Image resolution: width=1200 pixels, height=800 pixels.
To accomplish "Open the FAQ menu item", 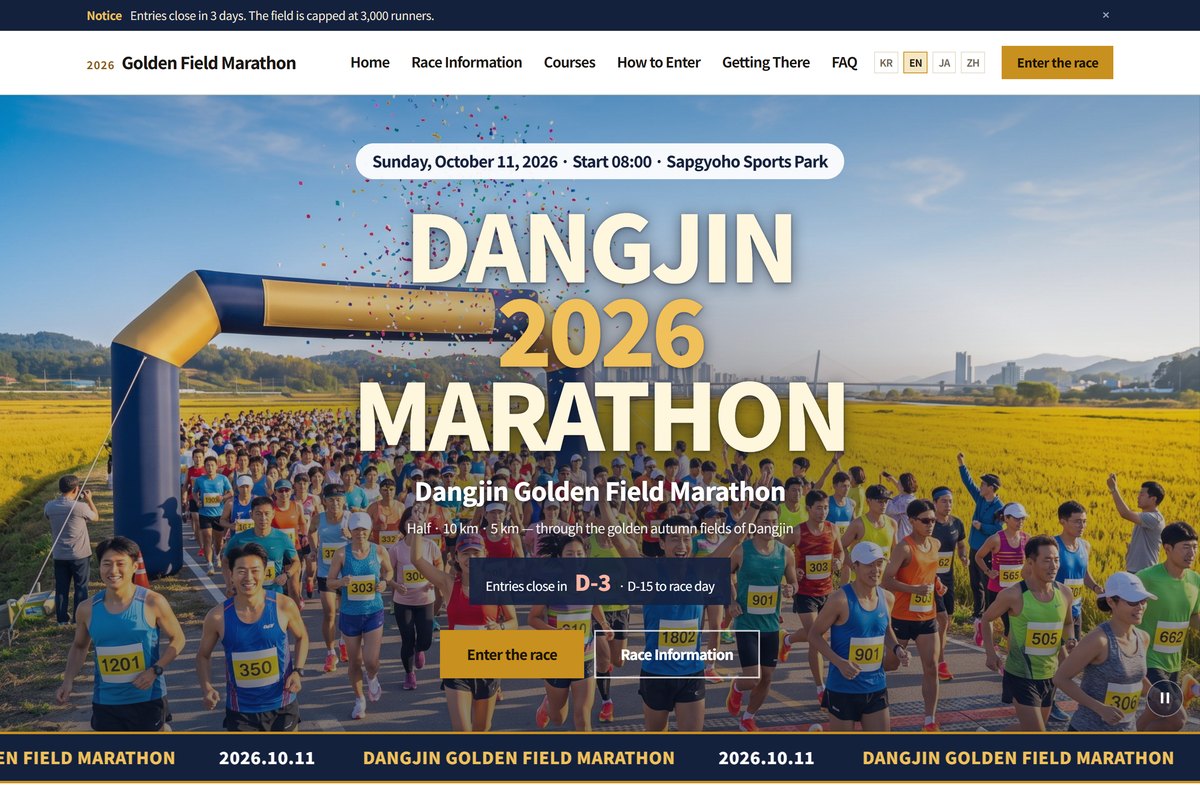I will pos(845,62).
